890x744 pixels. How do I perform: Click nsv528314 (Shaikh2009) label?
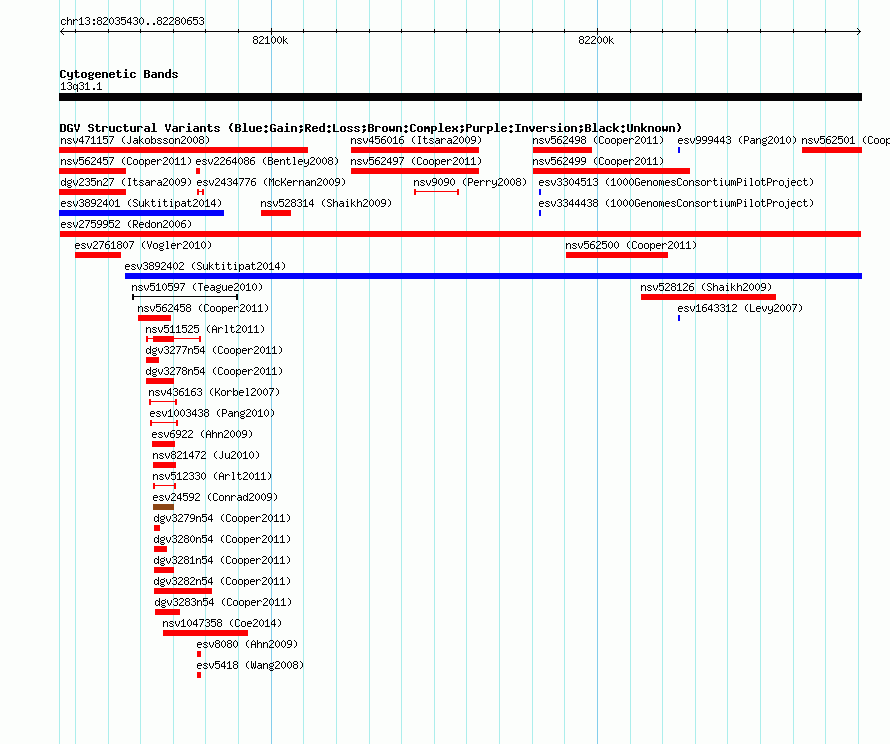point(326,203)
